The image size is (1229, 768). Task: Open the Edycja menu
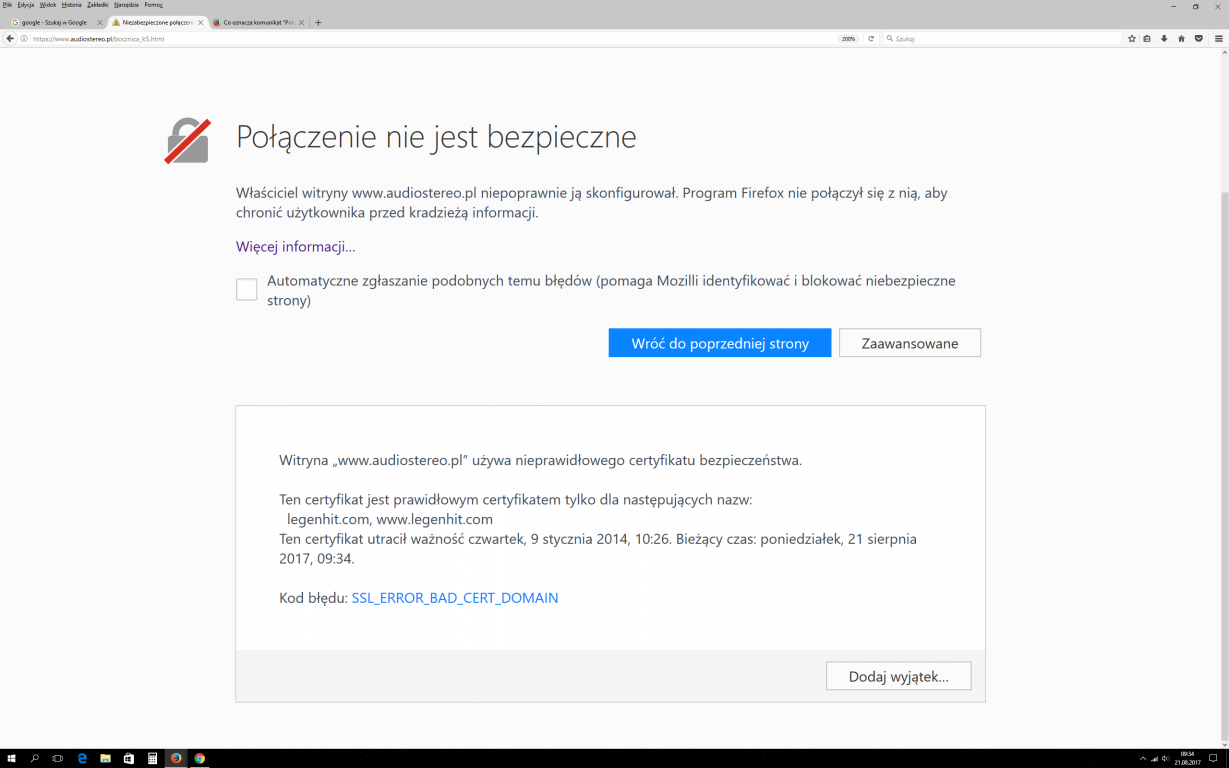[25, 5]
